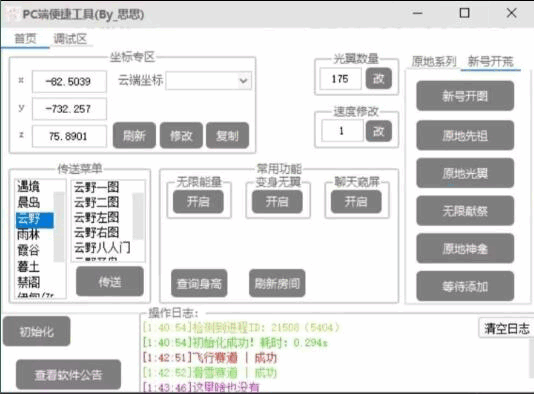Enable 变身无翼 with its 开启 button

277,202
